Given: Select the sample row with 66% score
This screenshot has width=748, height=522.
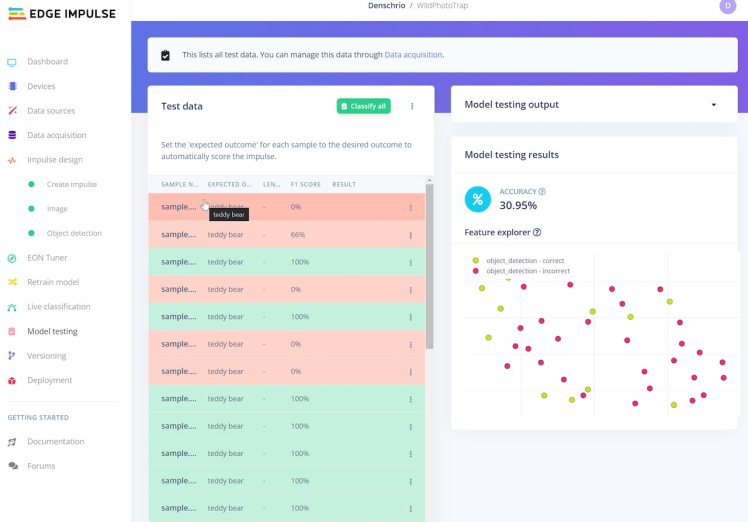Looking at the screenshot, I should click(x=286, y=234).
